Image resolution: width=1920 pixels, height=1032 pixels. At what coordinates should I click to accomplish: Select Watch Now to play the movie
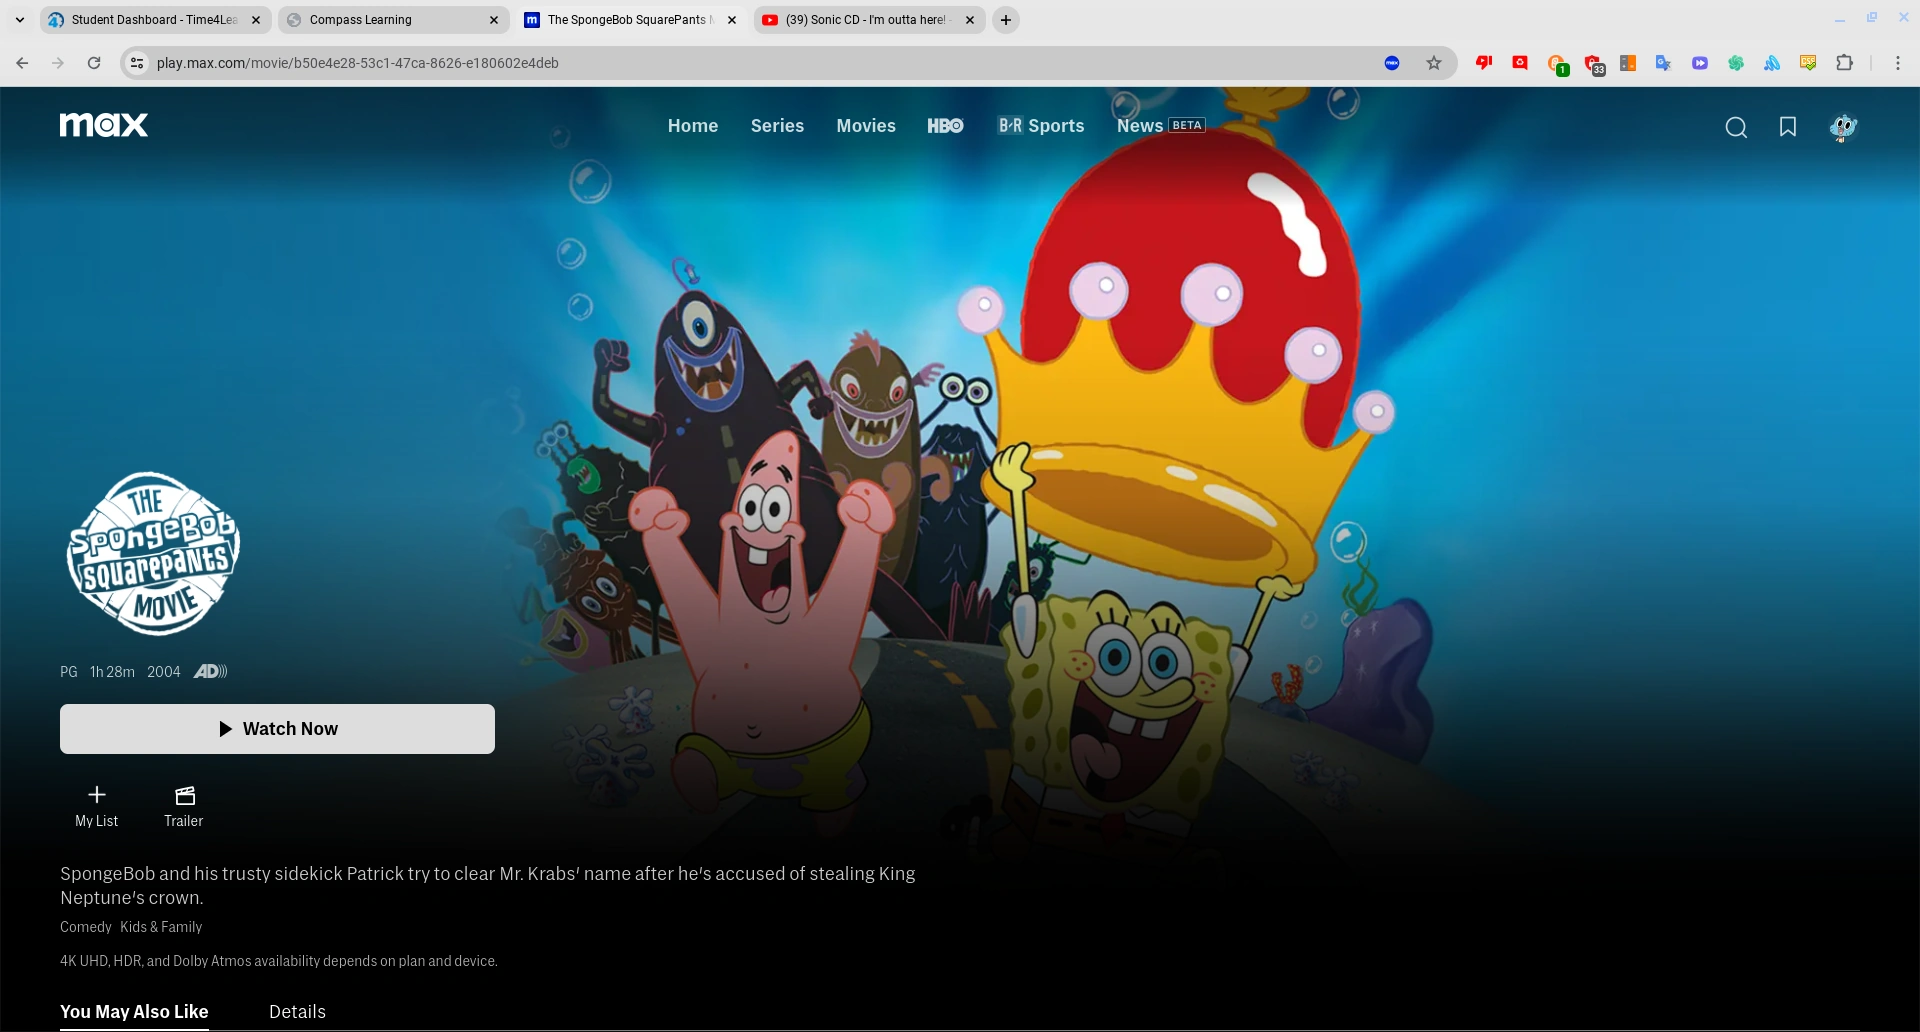tap(277, 728)
